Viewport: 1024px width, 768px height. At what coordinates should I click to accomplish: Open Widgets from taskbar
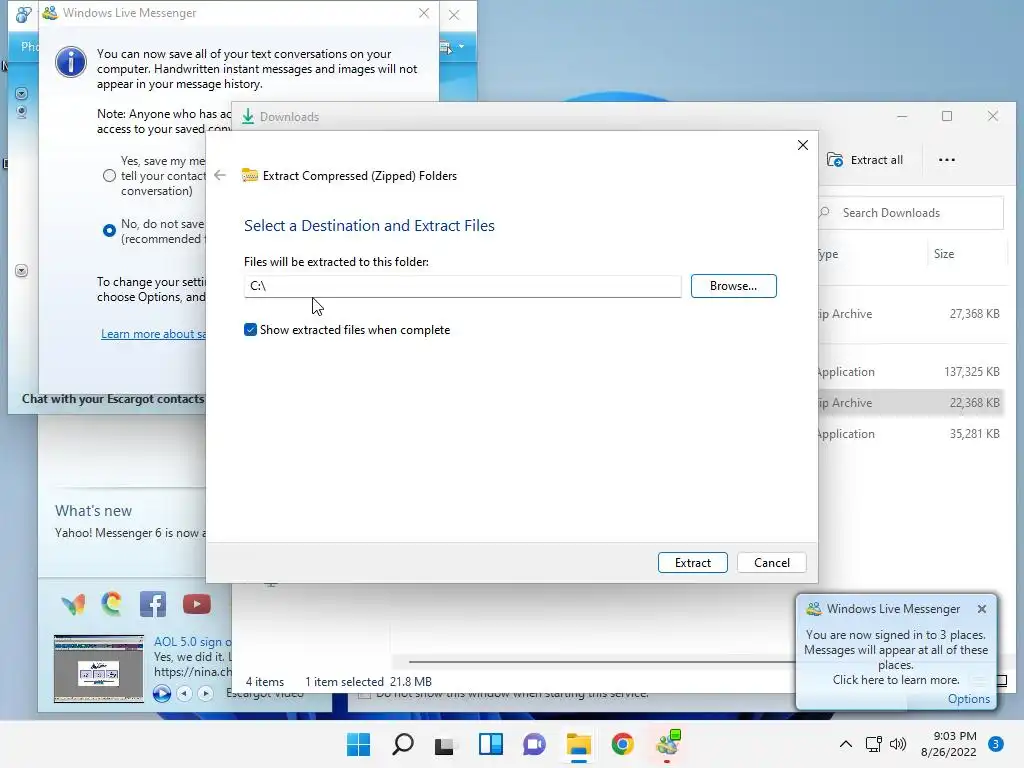click(x=490, y=744)
